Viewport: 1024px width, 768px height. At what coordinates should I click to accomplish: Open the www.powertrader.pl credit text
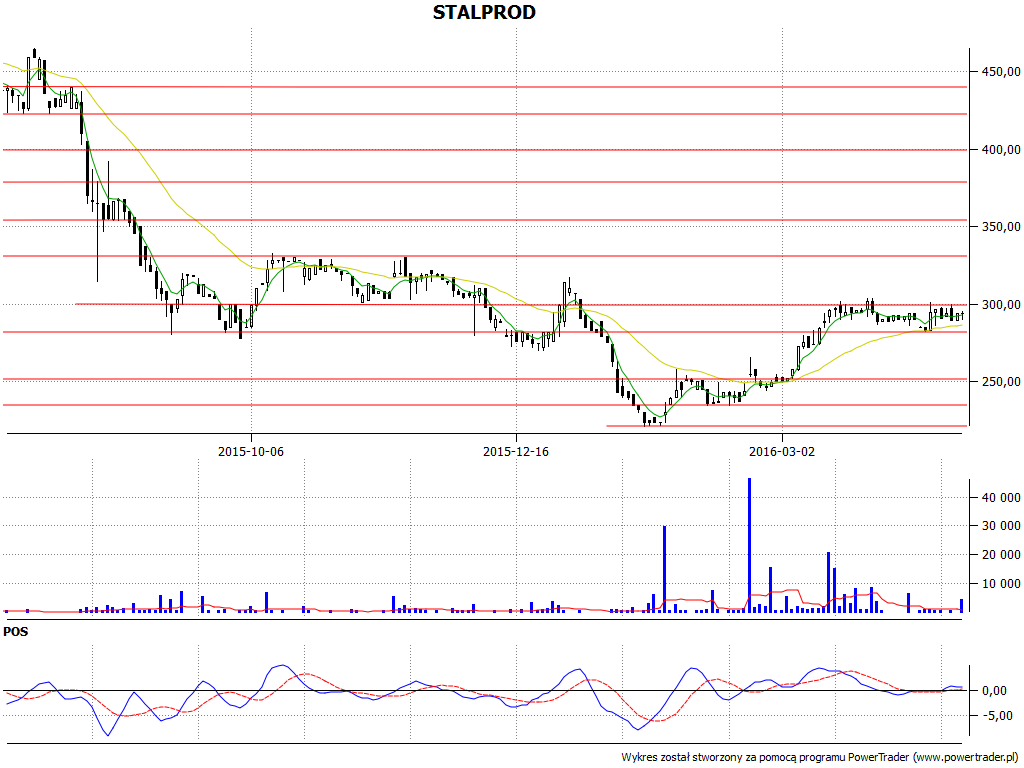[x=967, y=758]
